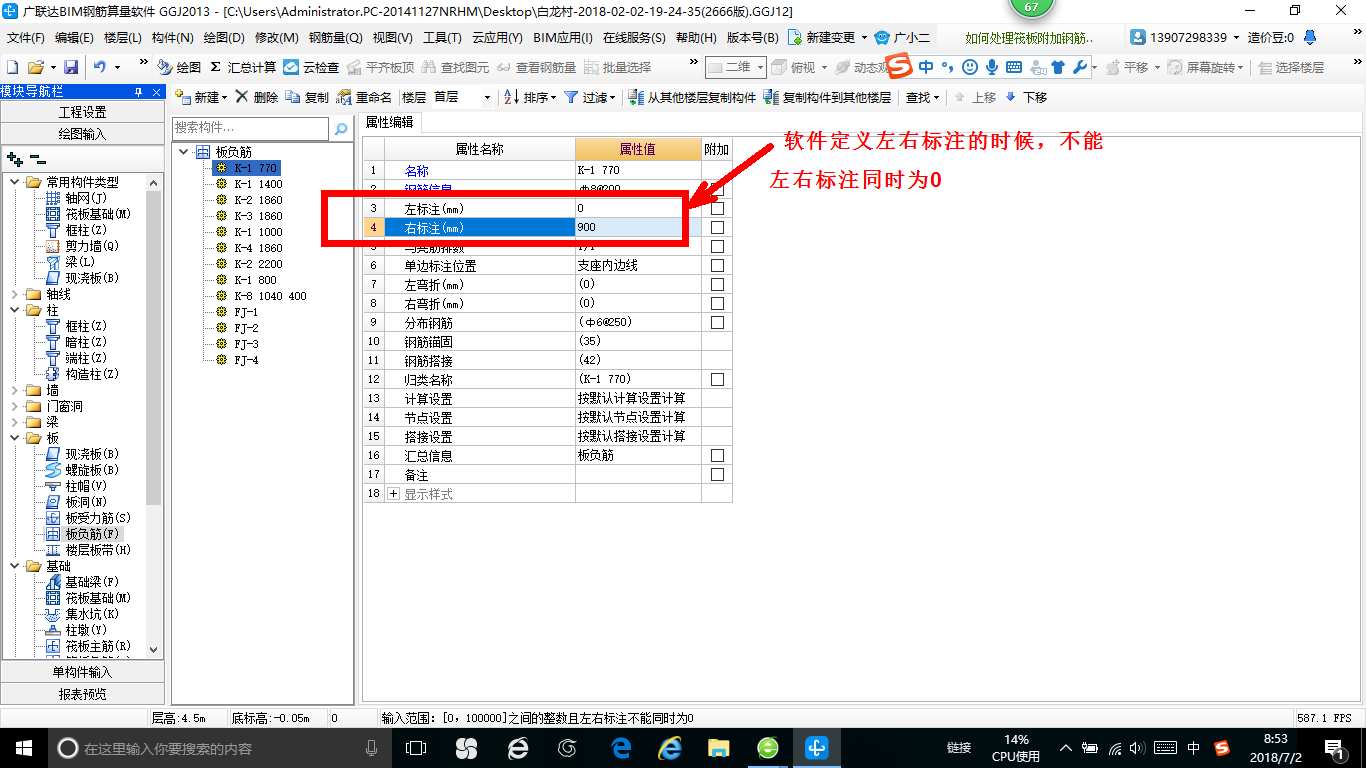Click 报表预览 button

click(x=82, y=694)
